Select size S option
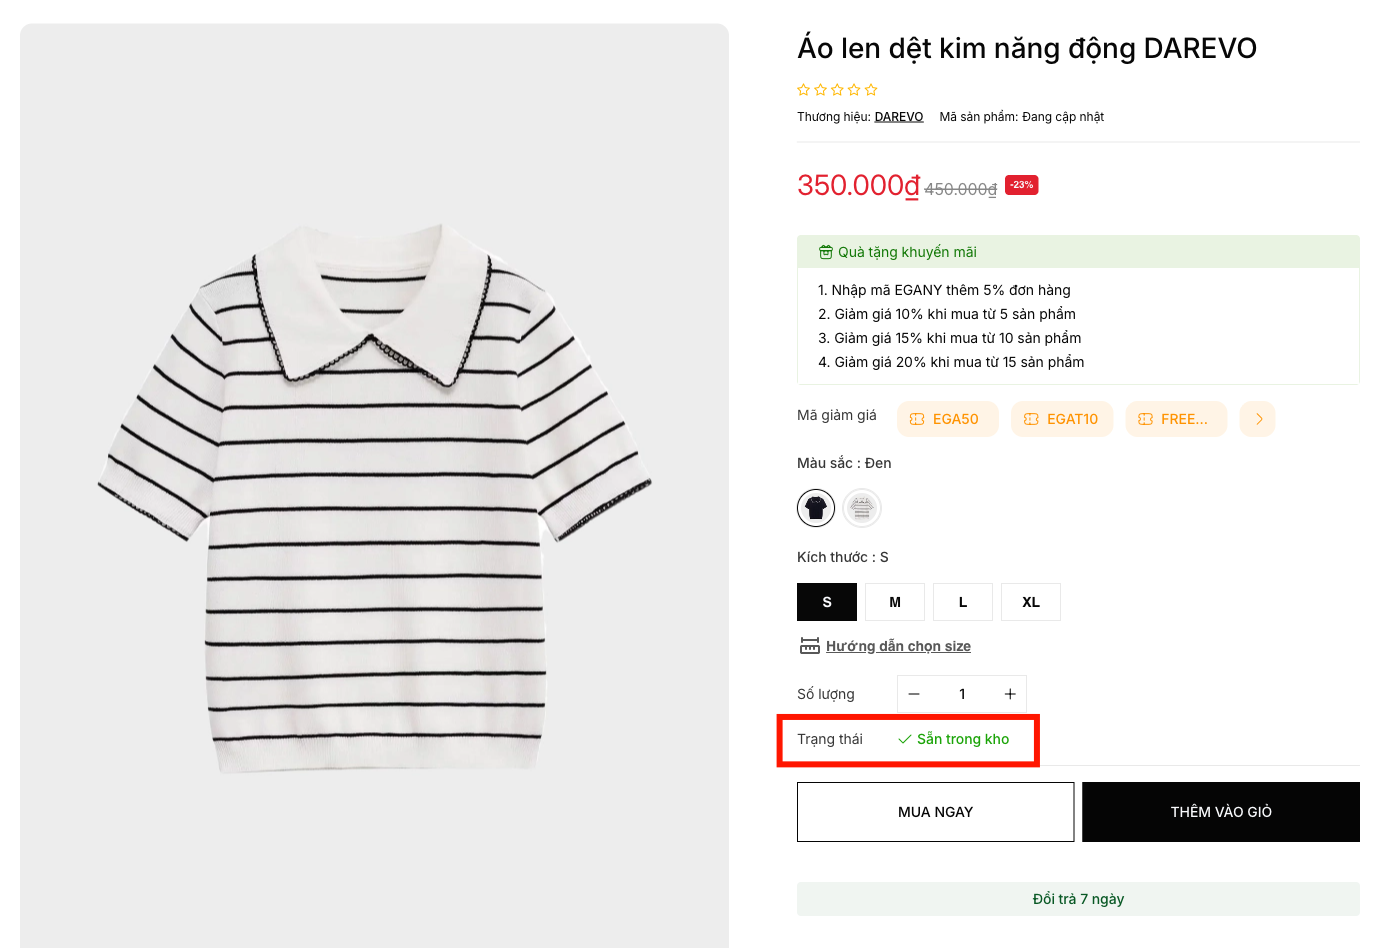This screenshot has height=948, width=1398. coord(827,602)
